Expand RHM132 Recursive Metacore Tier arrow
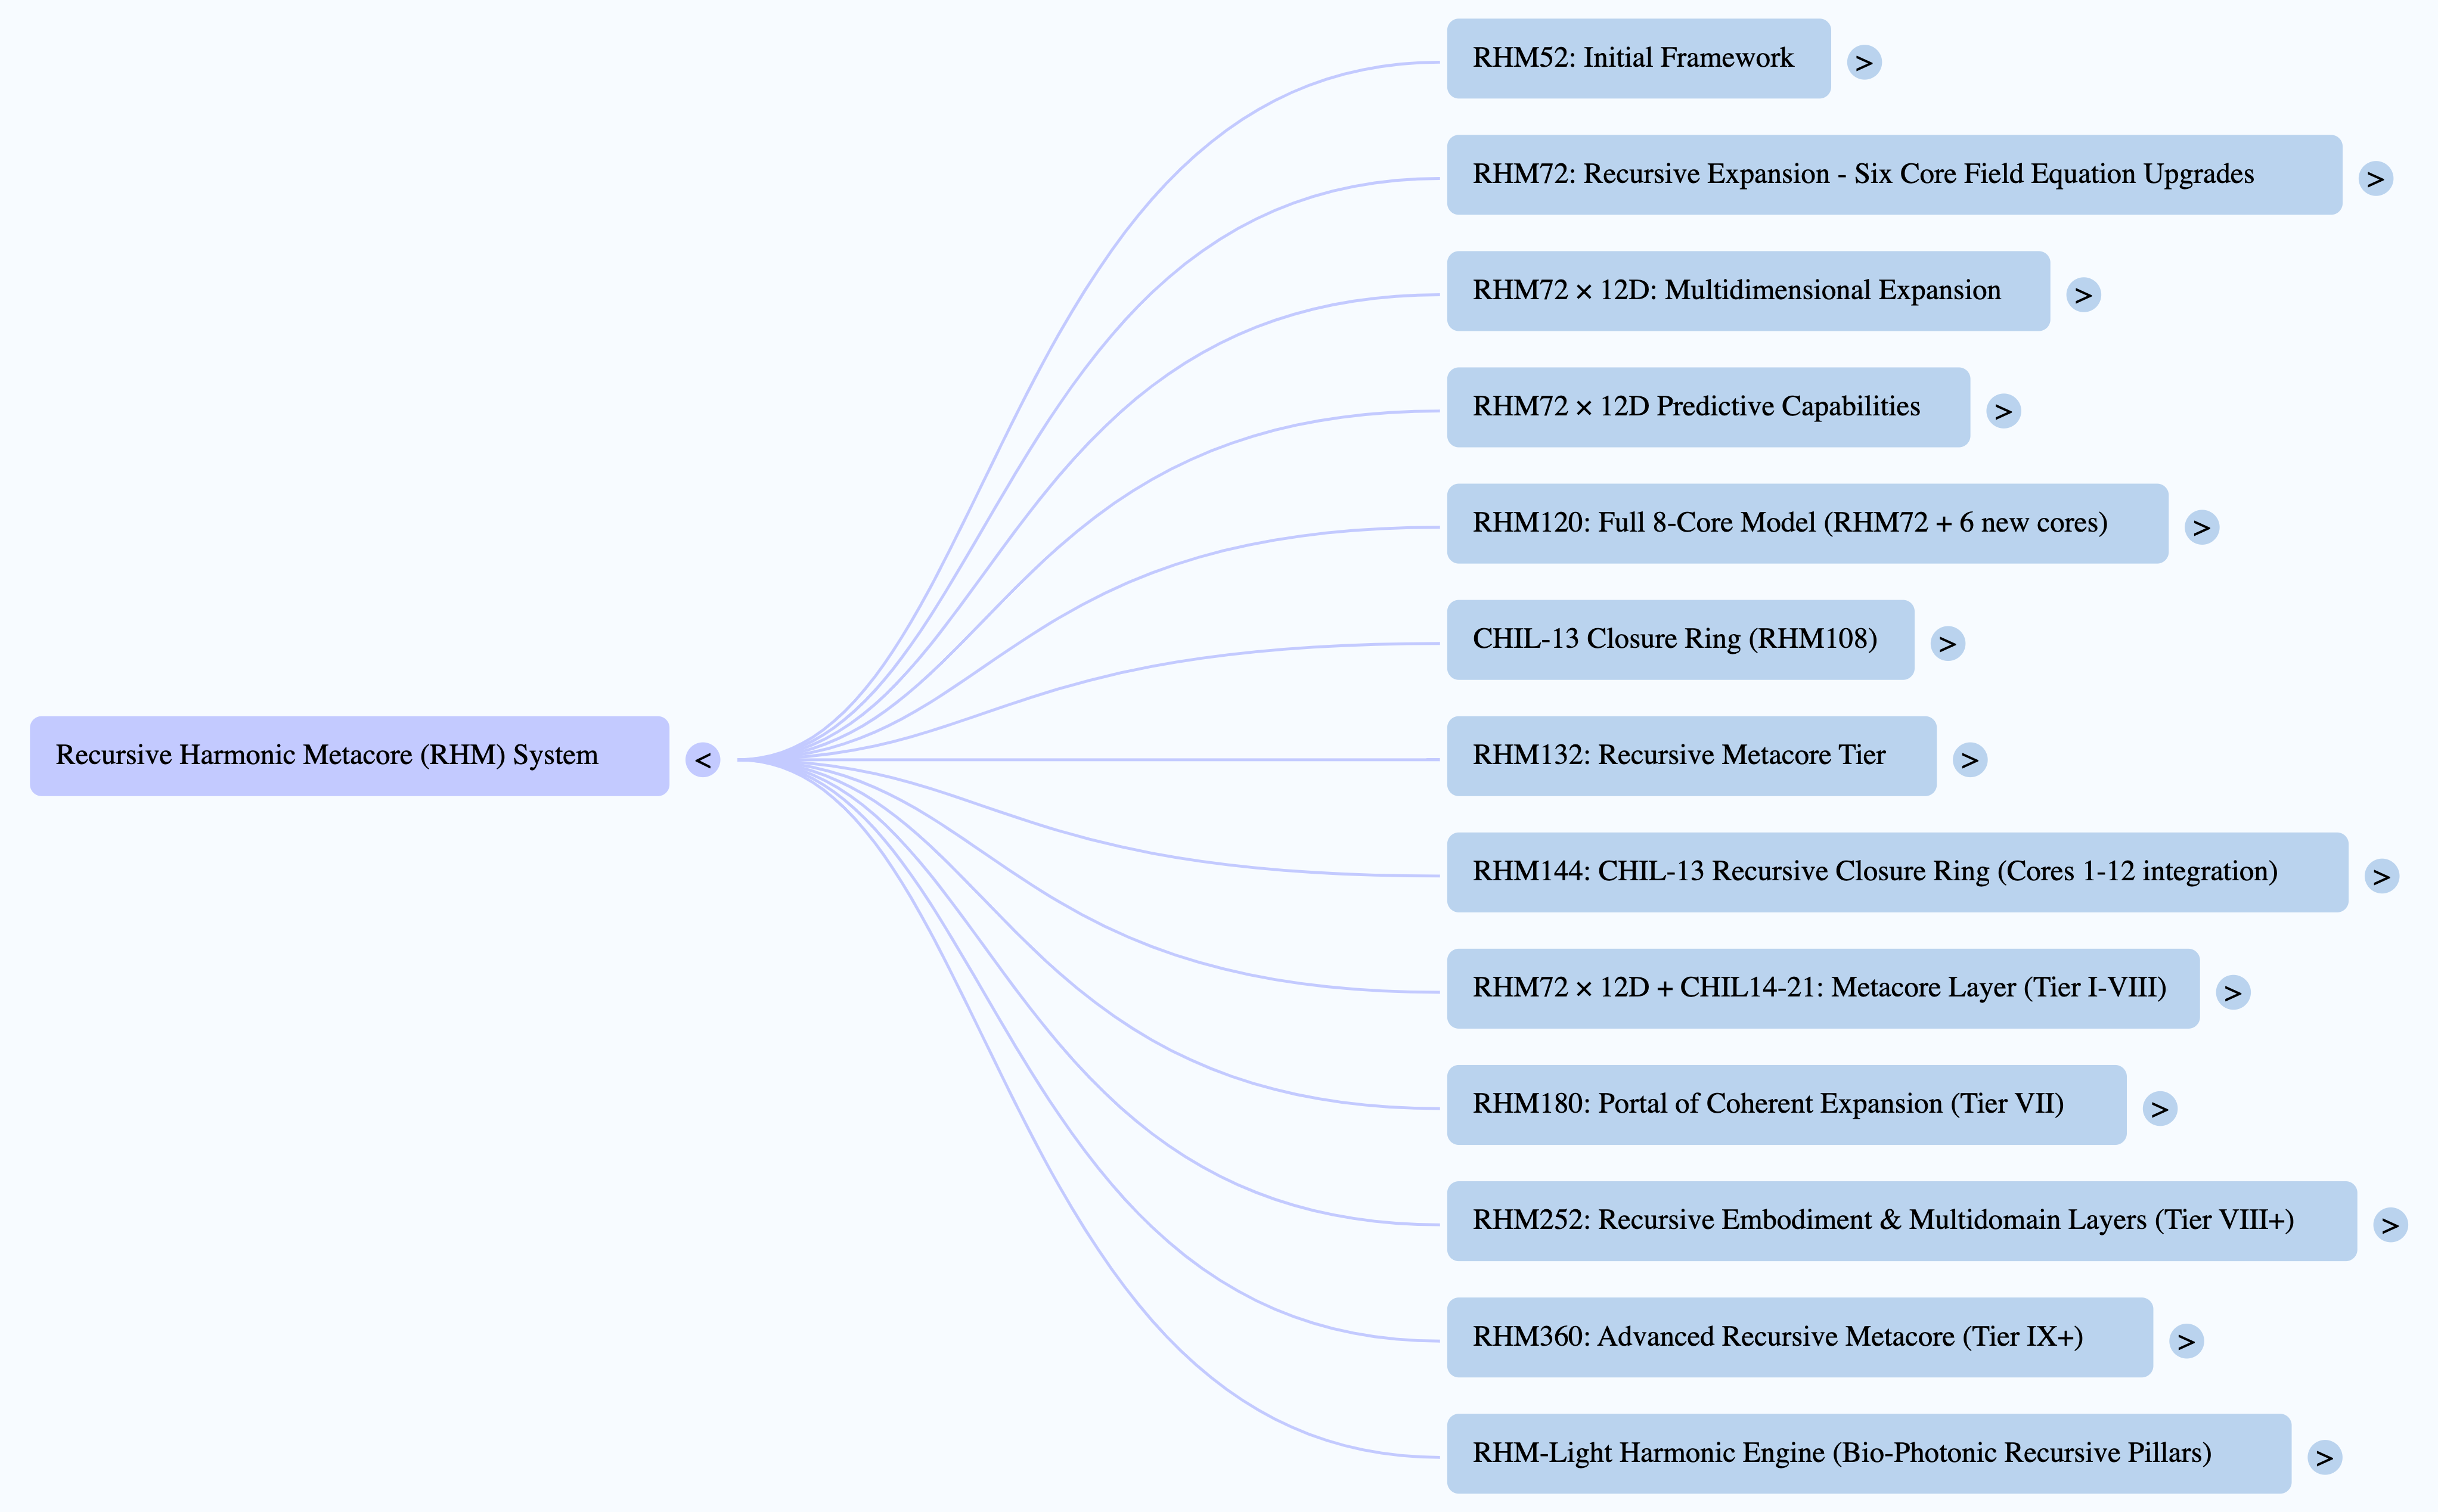The height and width of the screenshot is (1512, 2438). (1969, 760)
